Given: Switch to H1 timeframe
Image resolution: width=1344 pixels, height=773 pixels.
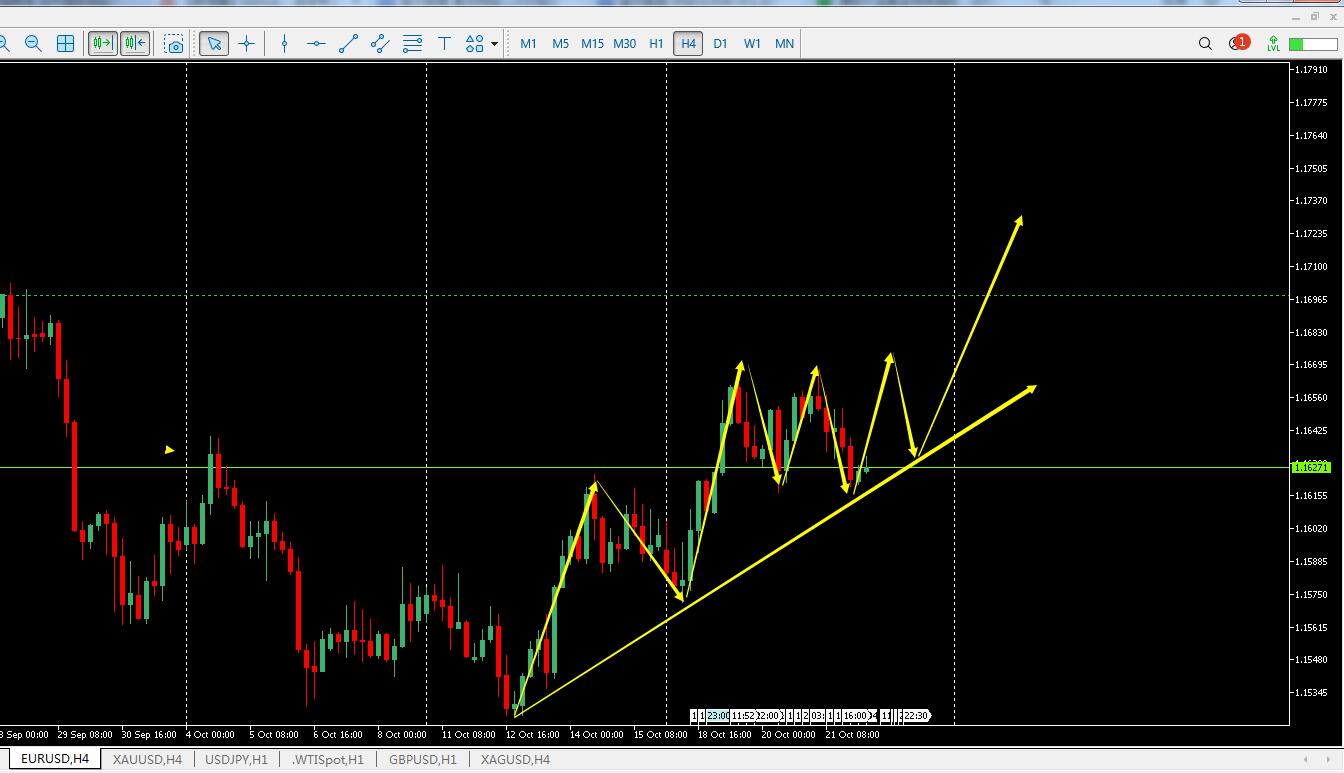Looking at the screenshot, I should (656, 43).
